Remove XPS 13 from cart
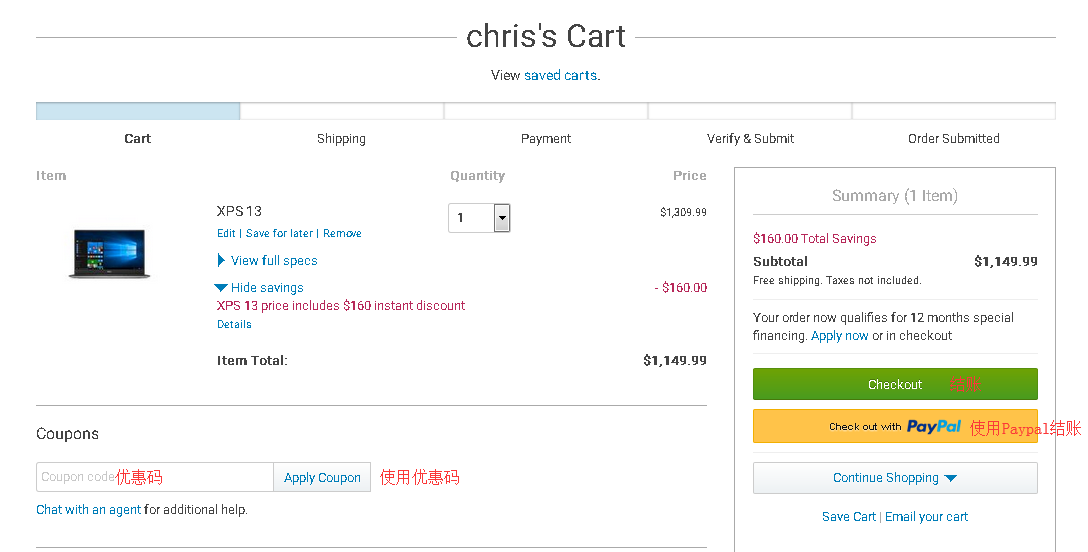Image resolution: width=1088 pixels, height=552 pixels. (x=342, y=233)
